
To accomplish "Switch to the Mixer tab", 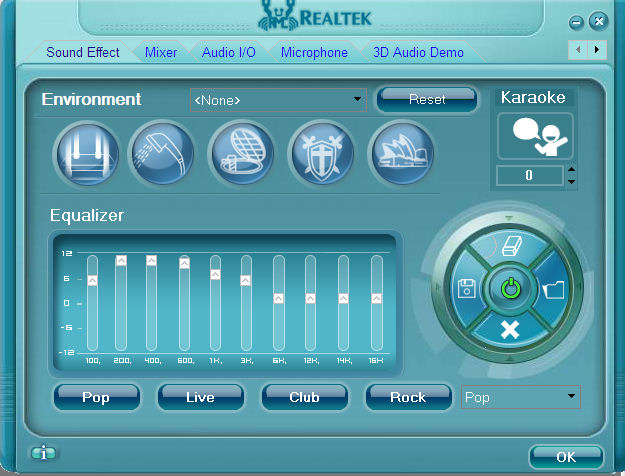I will [x=161, y=52].
